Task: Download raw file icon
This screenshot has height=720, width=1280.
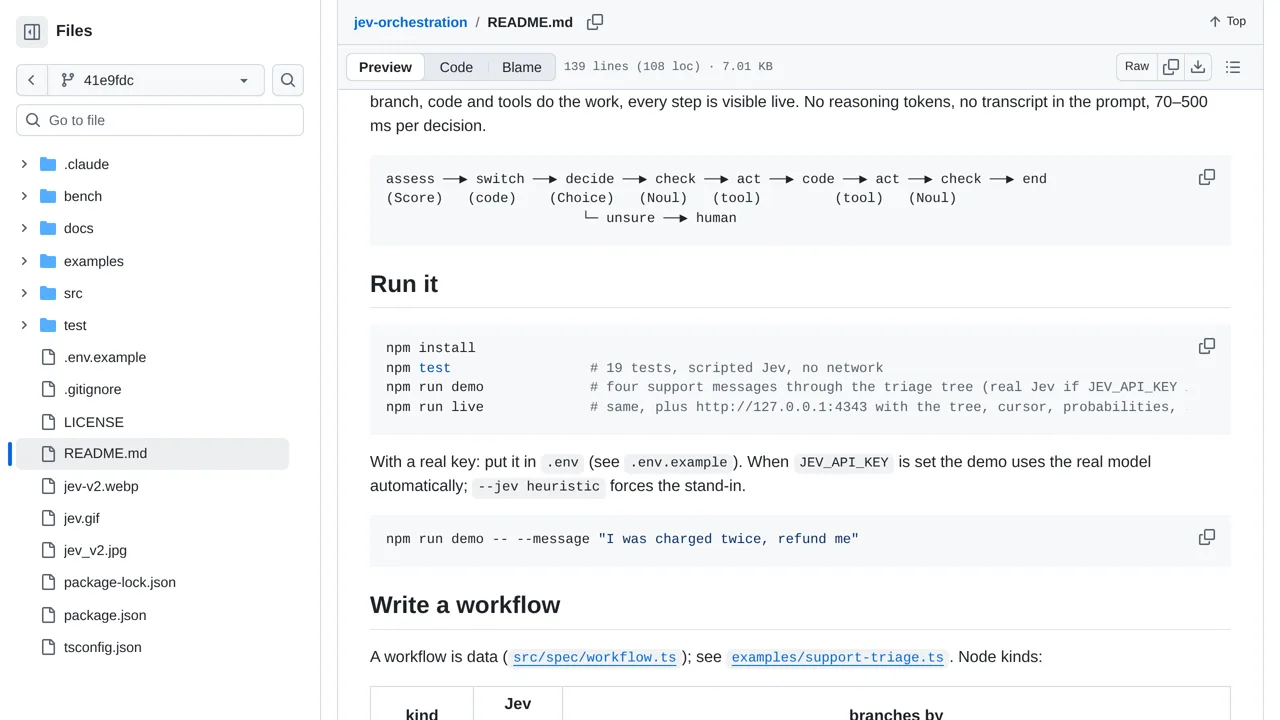Action: [x=1198, y=67]
